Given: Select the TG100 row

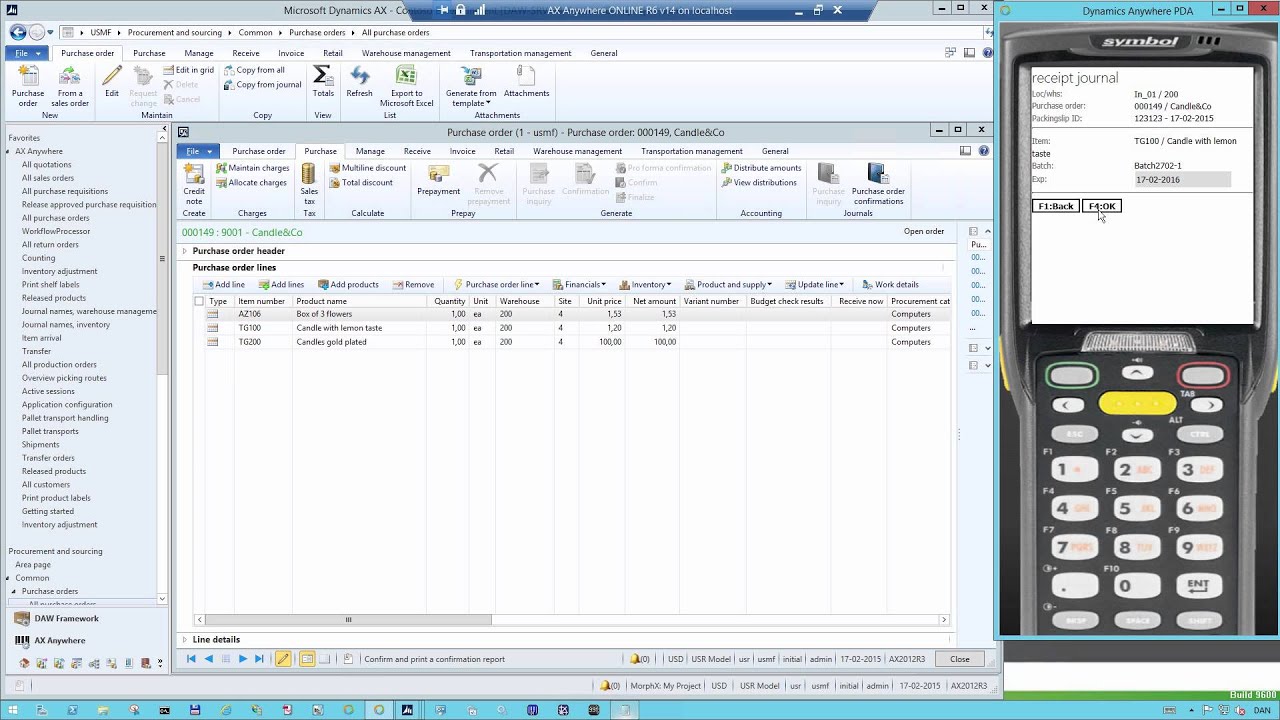Looking at the screenshot, I should tap(572, 328).
